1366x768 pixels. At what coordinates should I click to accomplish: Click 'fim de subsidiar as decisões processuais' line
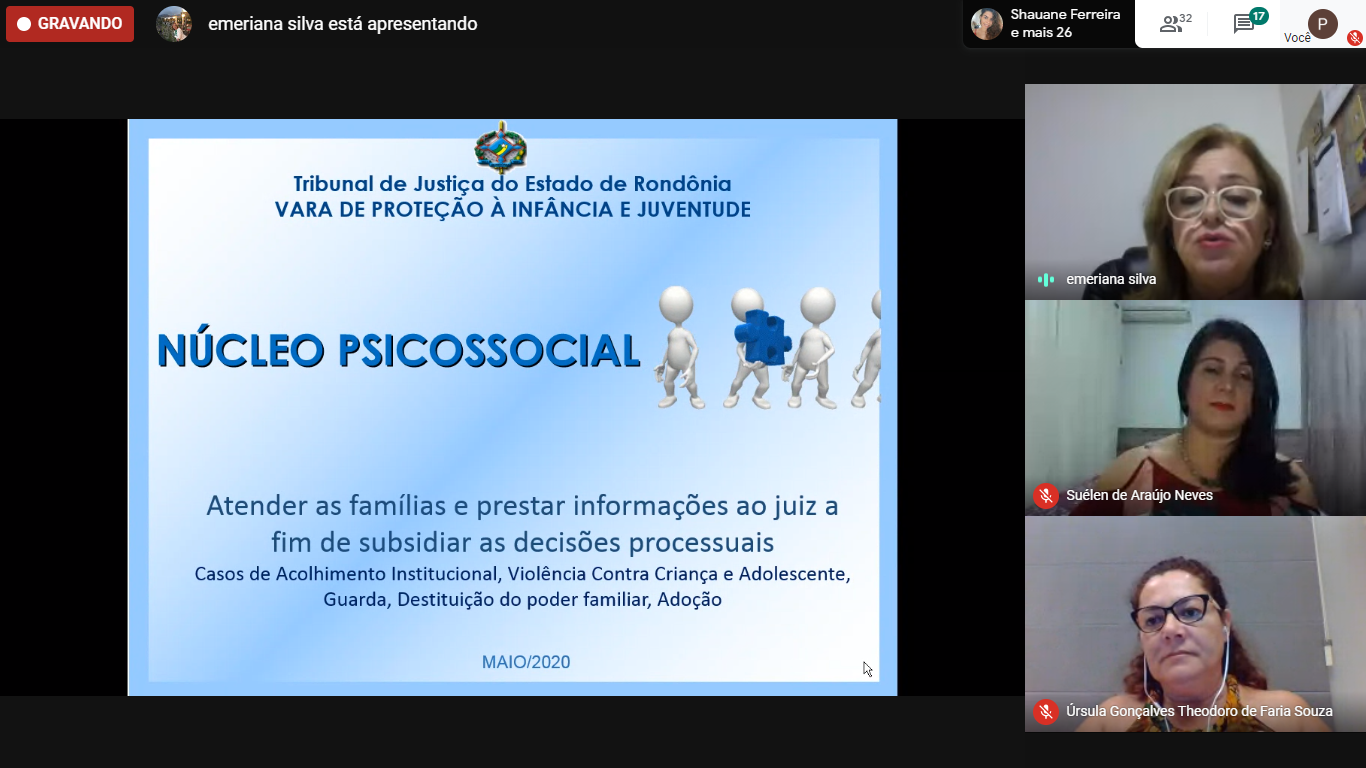tap(522, 543)
